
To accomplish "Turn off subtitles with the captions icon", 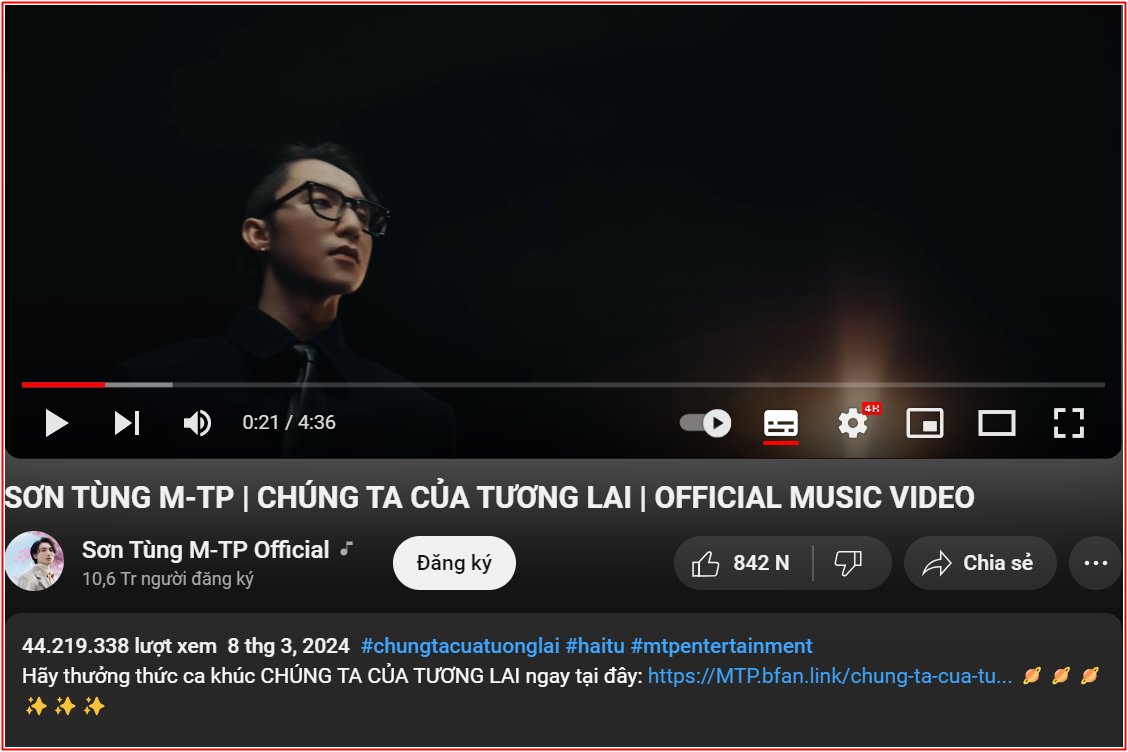I will point(781,424).
